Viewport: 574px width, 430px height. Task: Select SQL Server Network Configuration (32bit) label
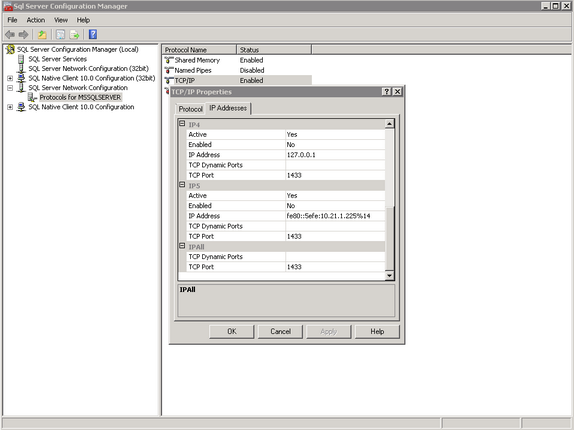click(x=89, y=68)
